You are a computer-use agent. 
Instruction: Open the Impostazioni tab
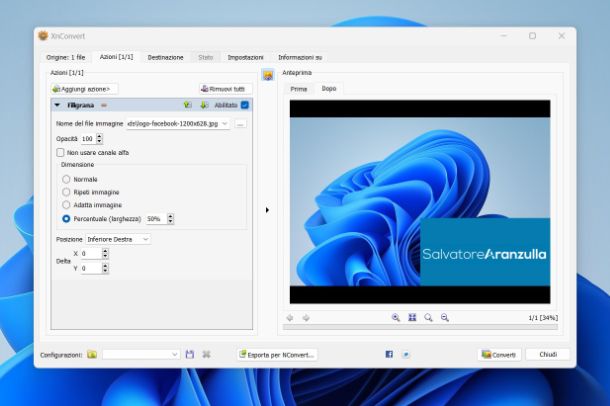pyautogui.click(x=245, y=57)
